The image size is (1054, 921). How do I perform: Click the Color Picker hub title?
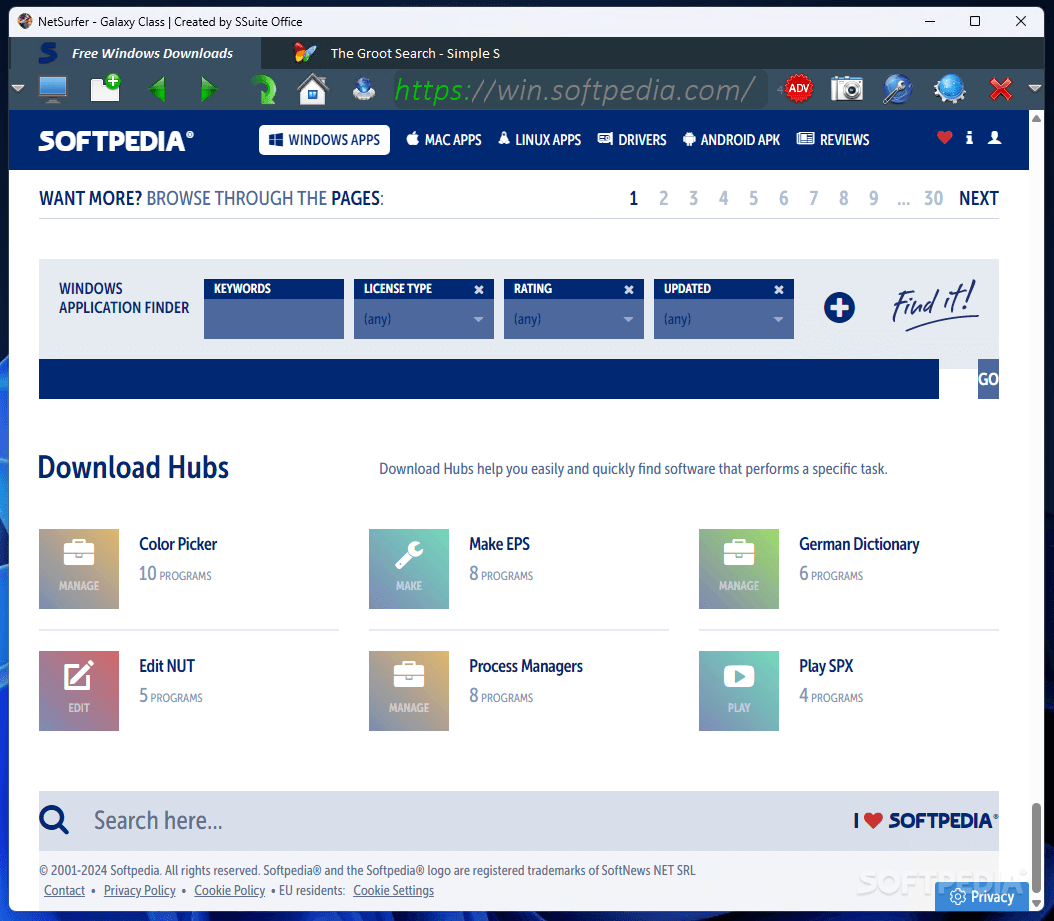click(x=178, y=544)
